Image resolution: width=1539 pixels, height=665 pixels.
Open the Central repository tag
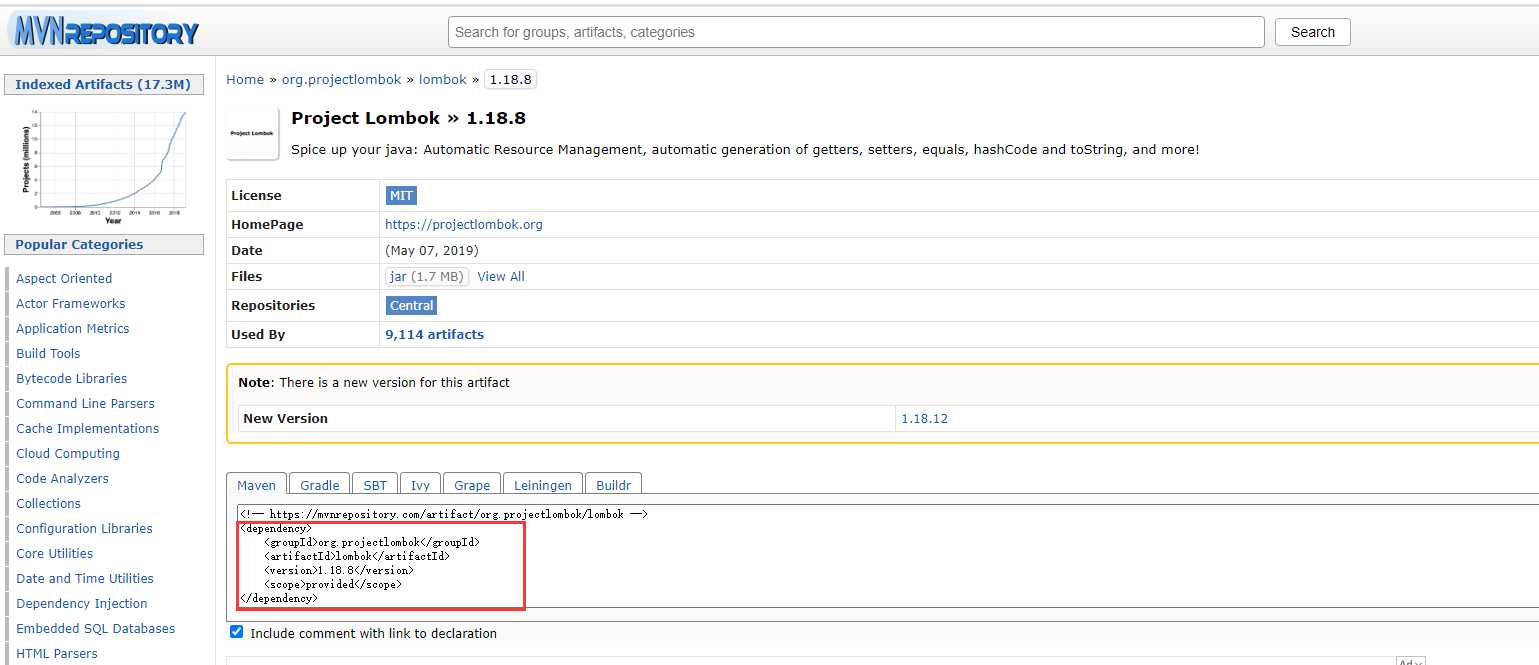(x=412, y=305)
